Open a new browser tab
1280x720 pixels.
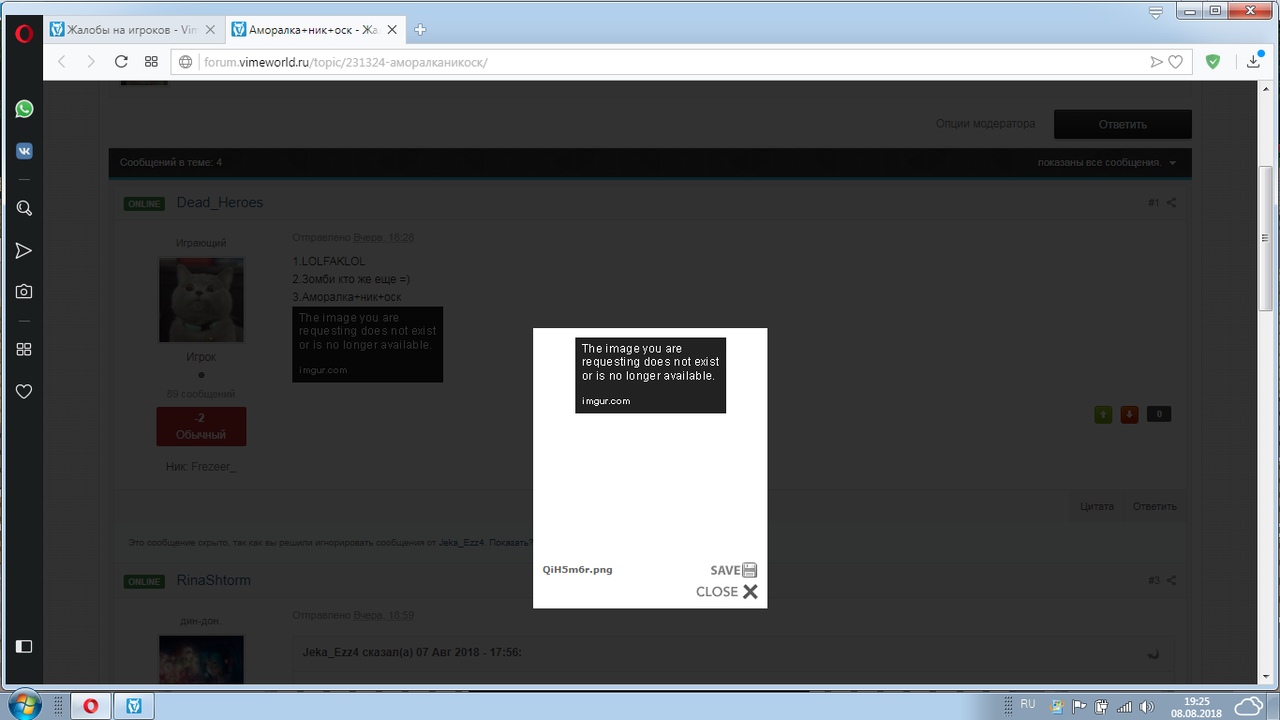point(420,30)
